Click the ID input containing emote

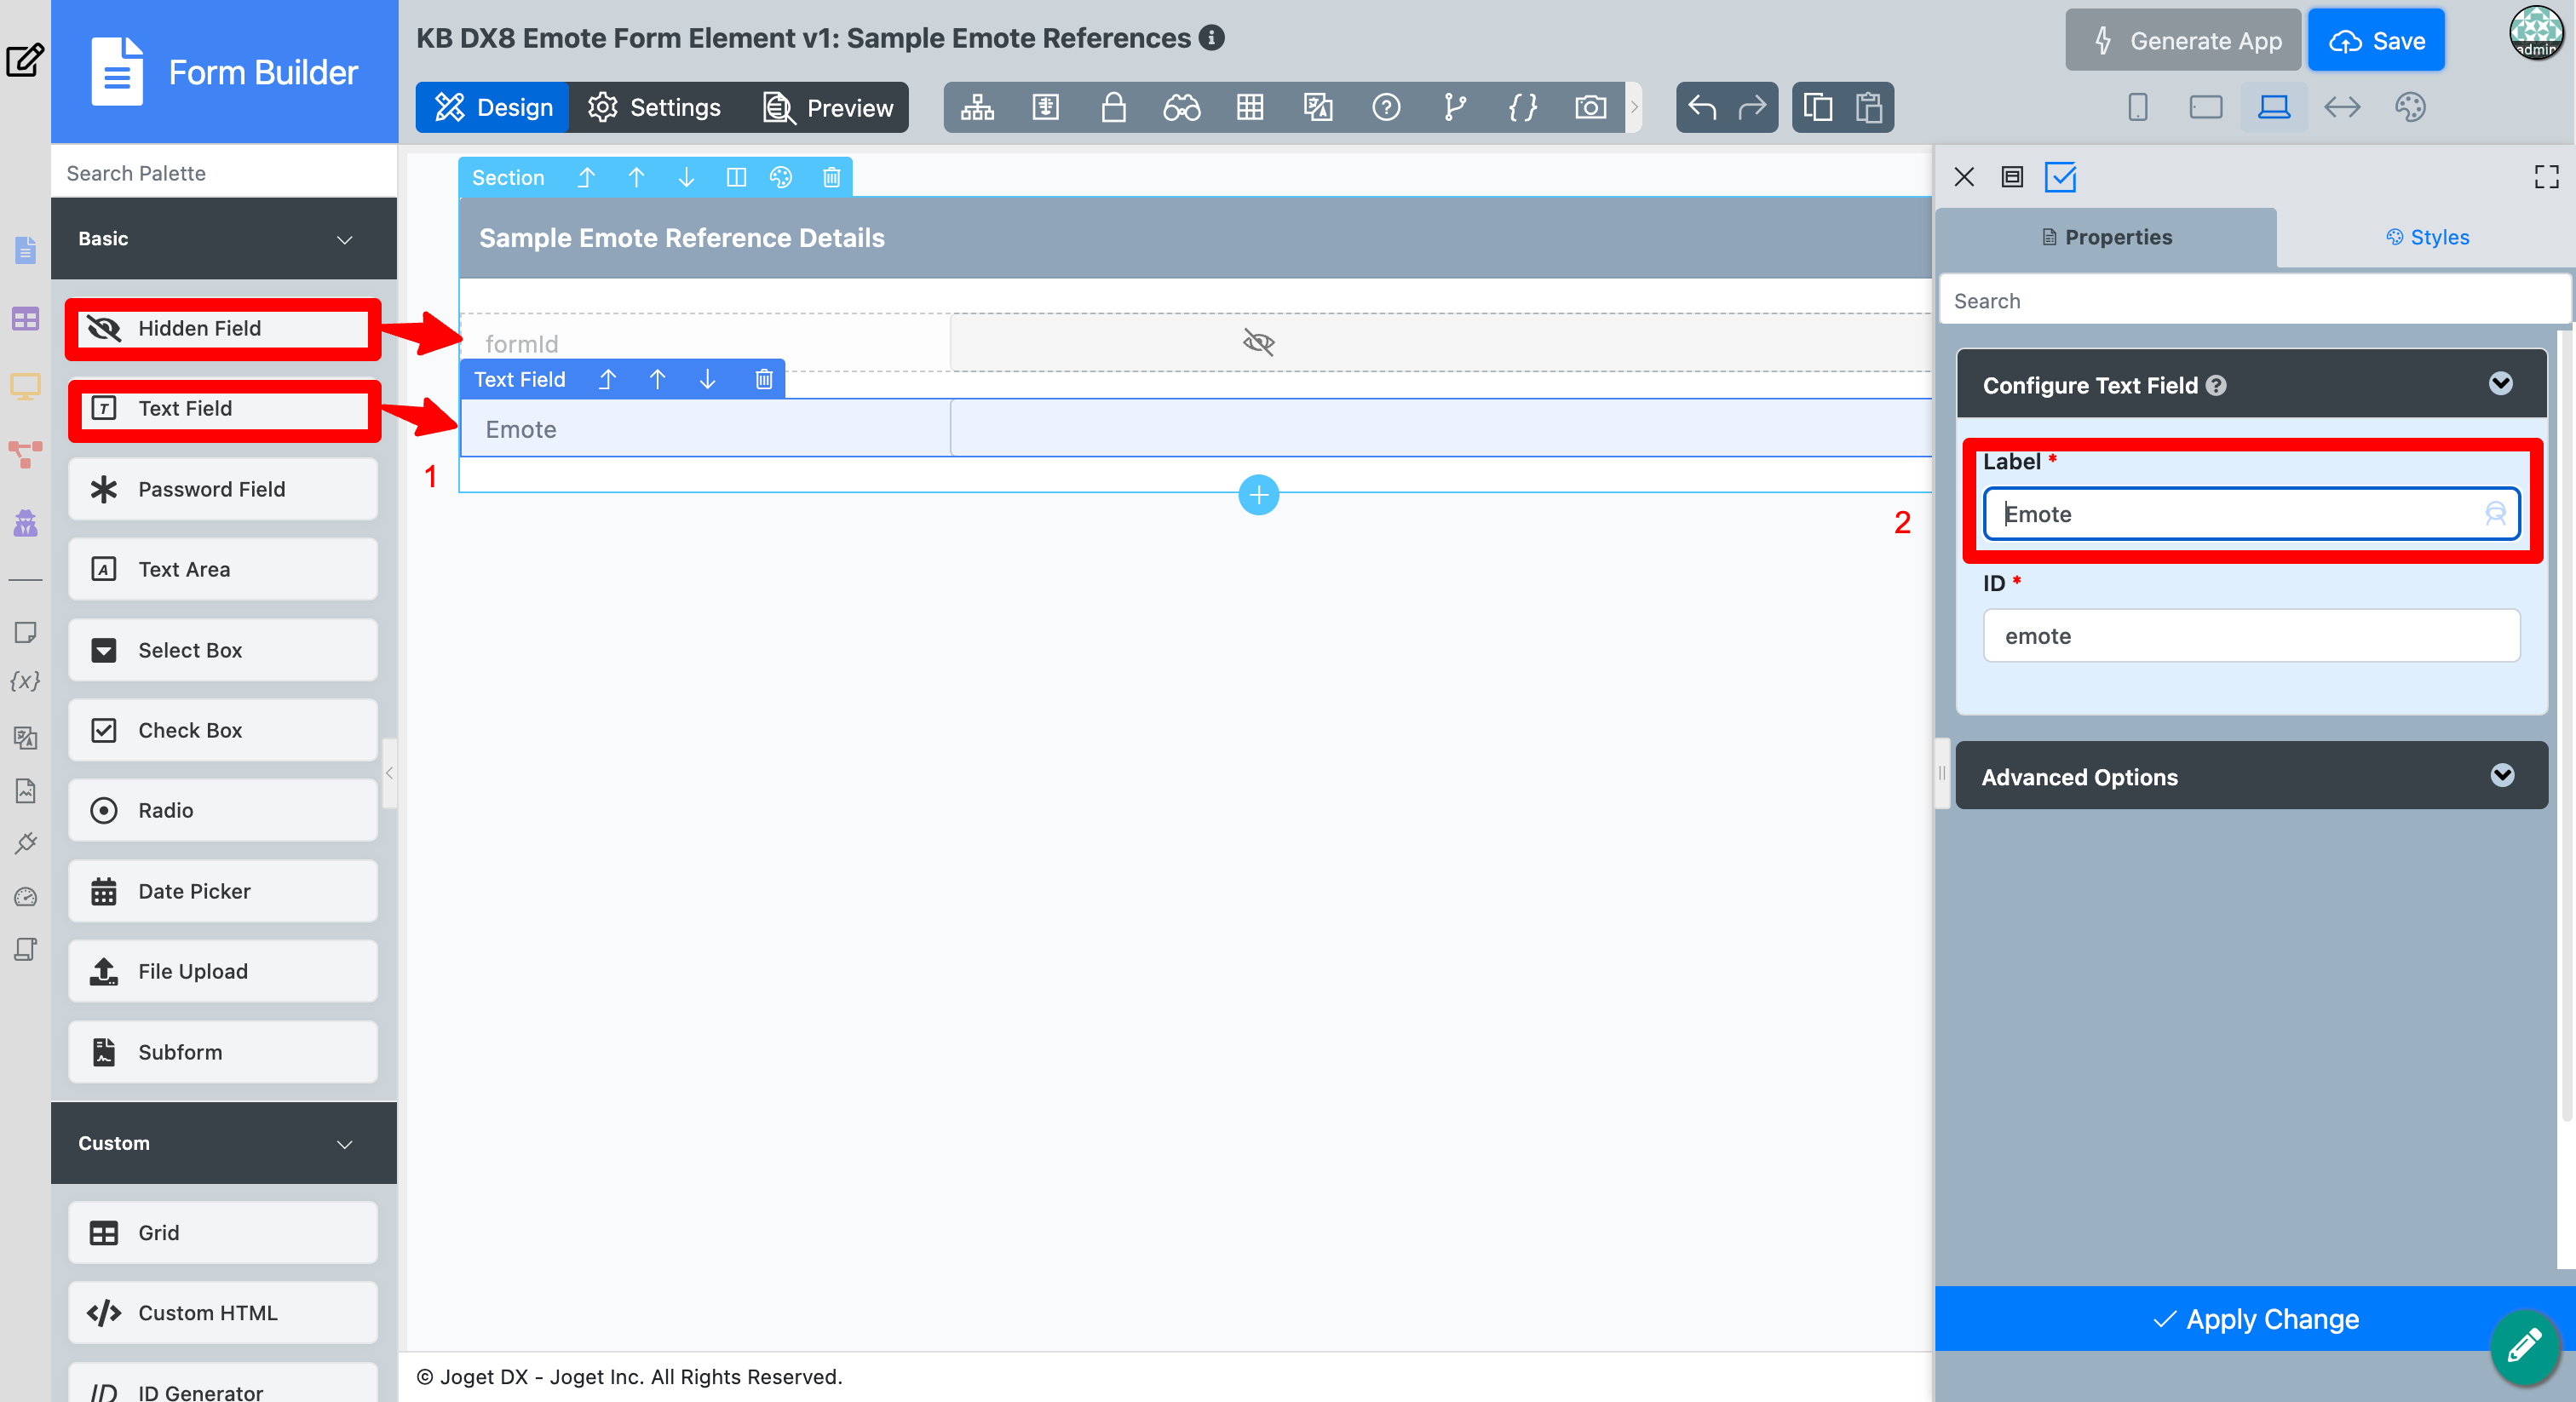click(x=2251, y=636)
